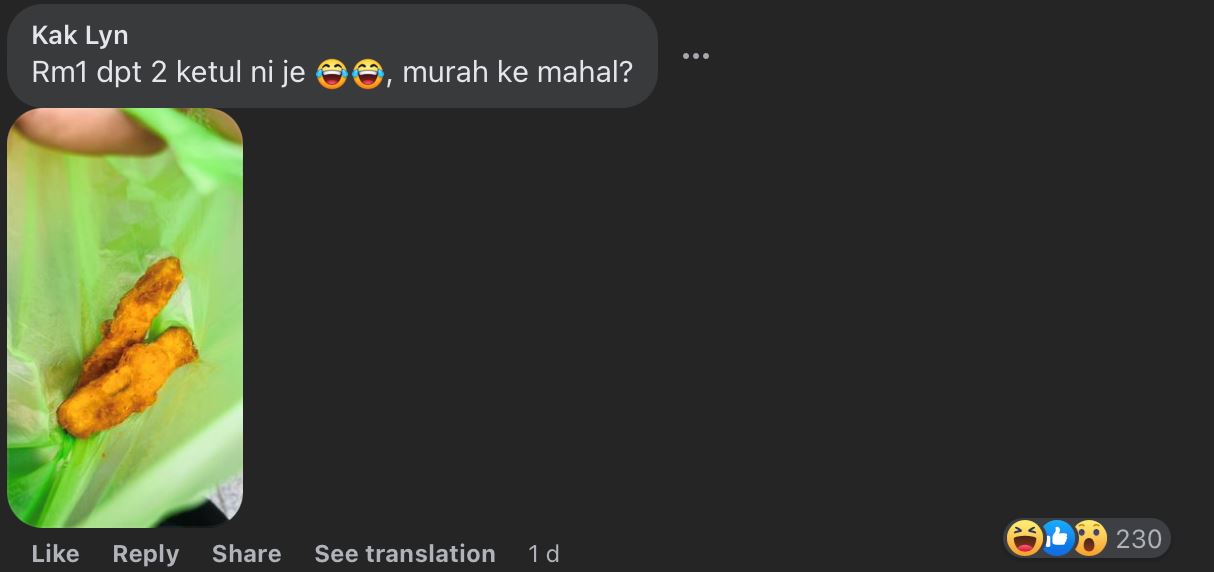Click See translation under the comment

point(405,553)
